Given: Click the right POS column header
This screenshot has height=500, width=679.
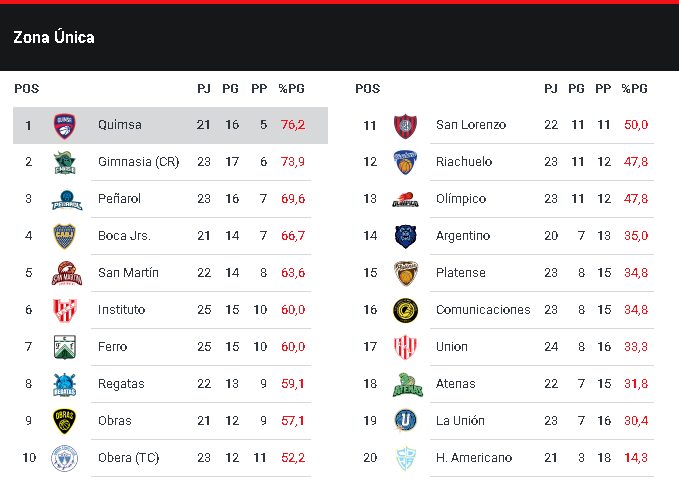Looking at the screenshot, I should (x=368, y=89).
